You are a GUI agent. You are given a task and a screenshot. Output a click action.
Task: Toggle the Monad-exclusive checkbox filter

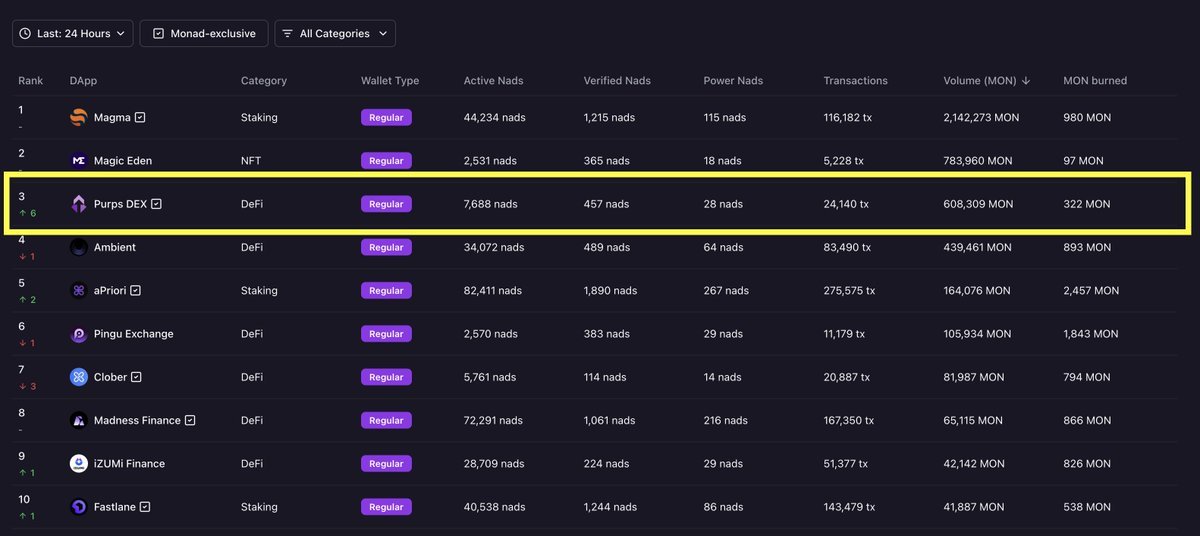coord(204,33)
